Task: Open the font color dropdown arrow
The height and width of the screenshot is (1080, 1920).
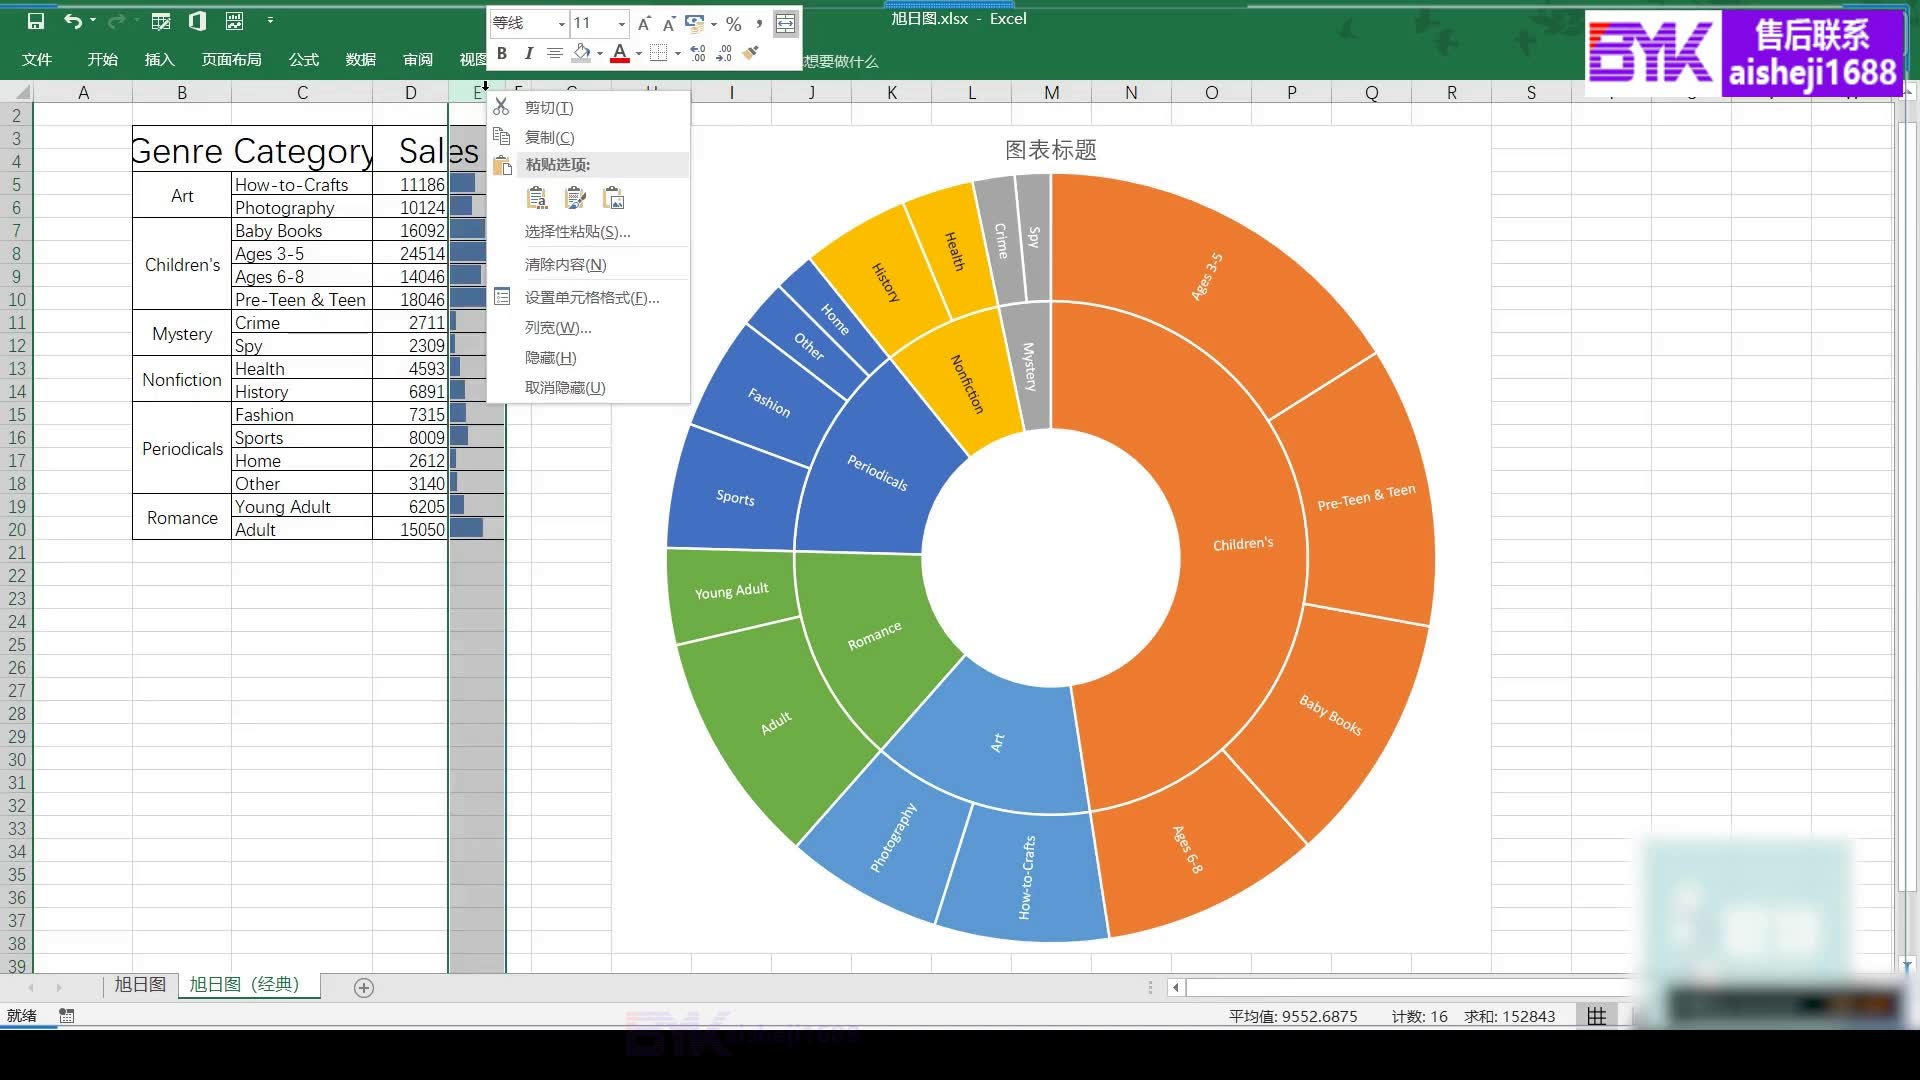Action: [x=638, y=53]
